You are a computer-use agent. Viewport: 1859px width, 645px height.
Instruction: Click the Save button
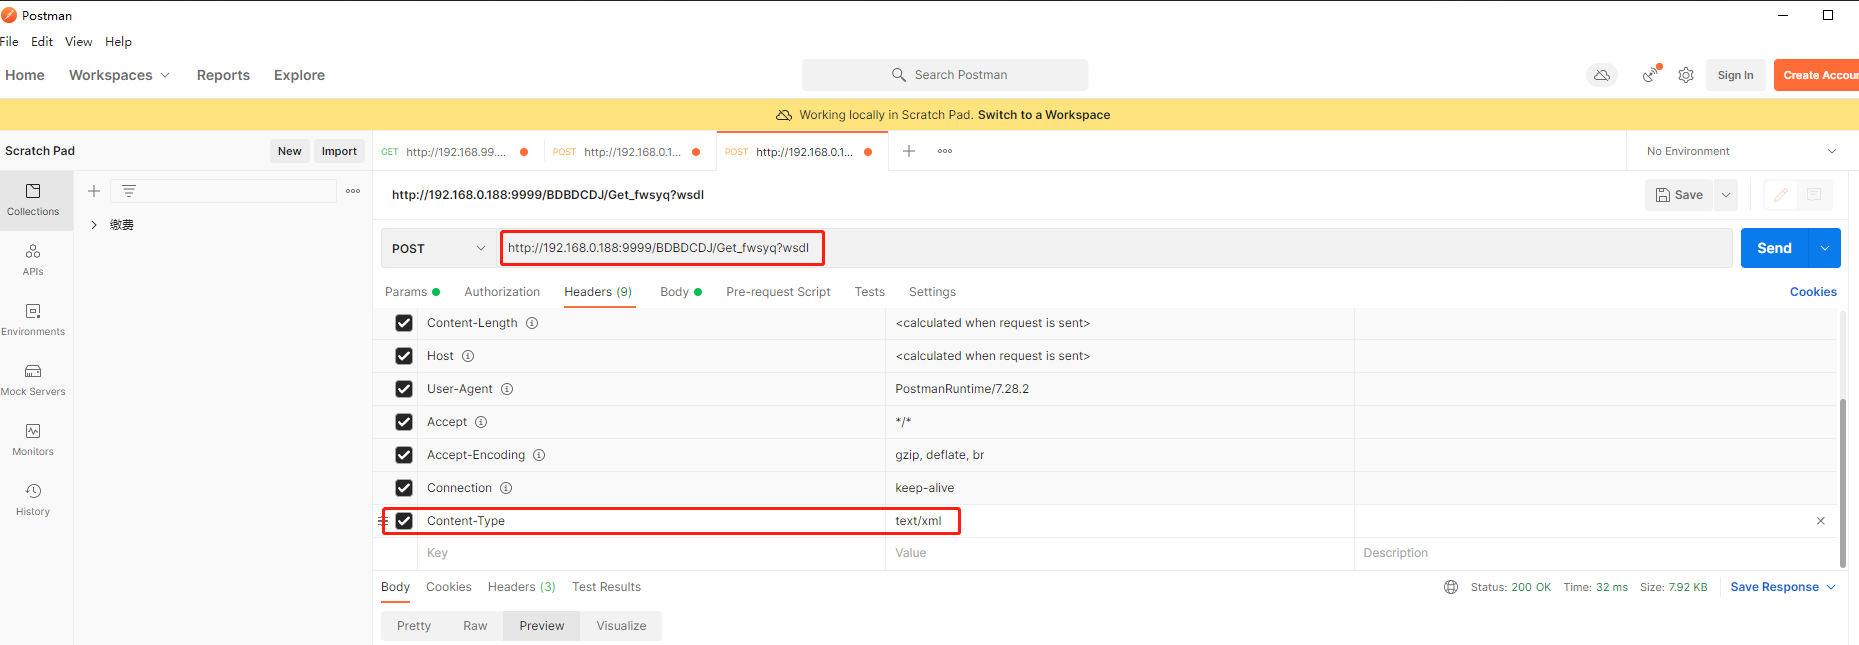coord(1679,195)
